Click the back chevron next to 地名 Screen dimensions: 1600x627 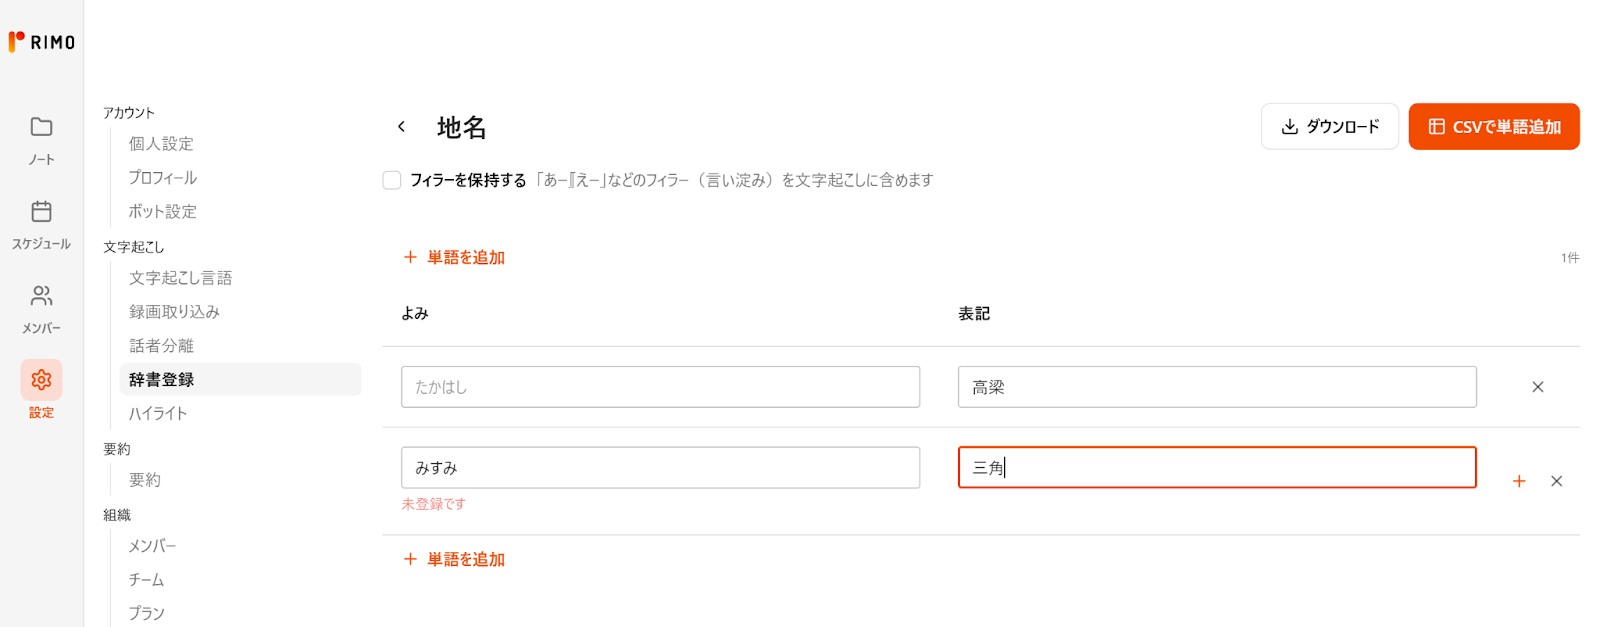click(401, 126)
